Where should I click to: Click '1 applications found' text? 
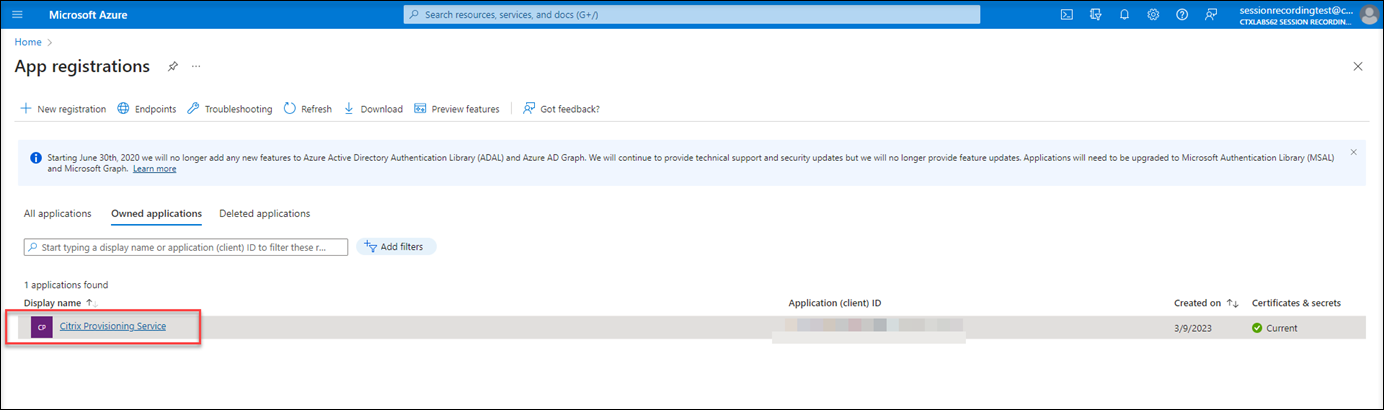pyautogui.click(x=66, y=285)
